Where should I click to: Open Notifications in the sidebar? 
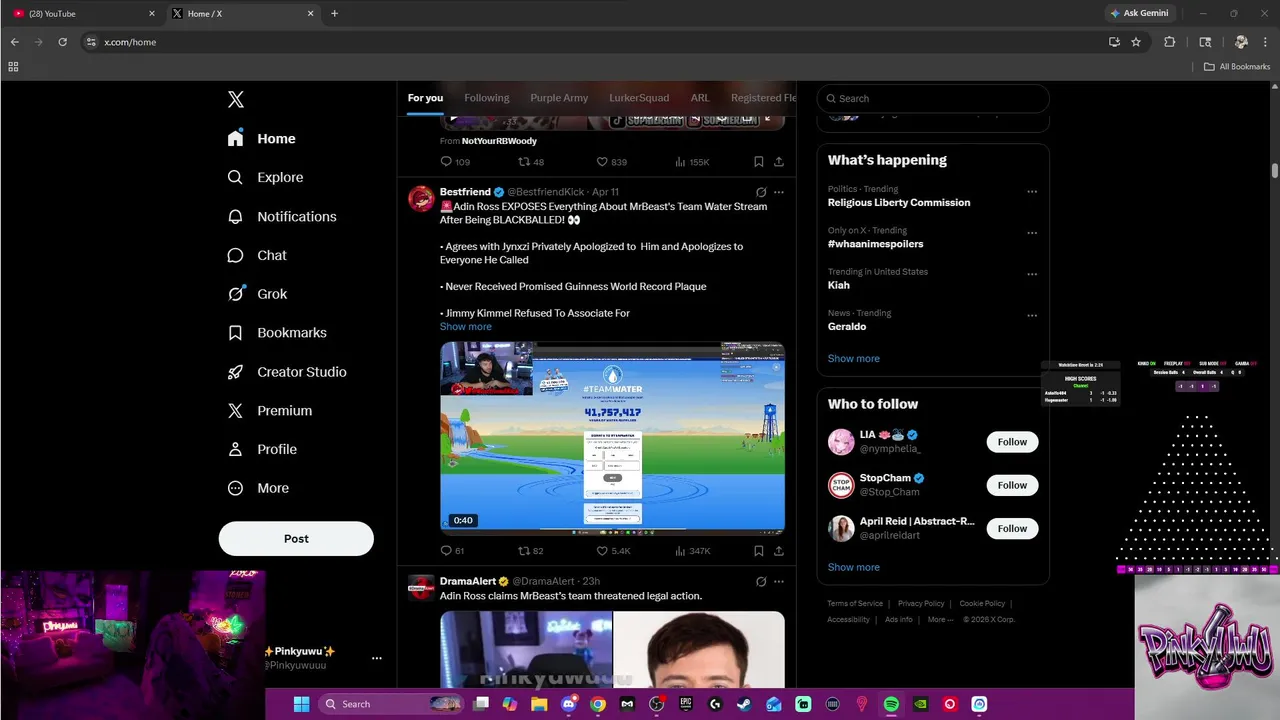click(x=282, y=216)
